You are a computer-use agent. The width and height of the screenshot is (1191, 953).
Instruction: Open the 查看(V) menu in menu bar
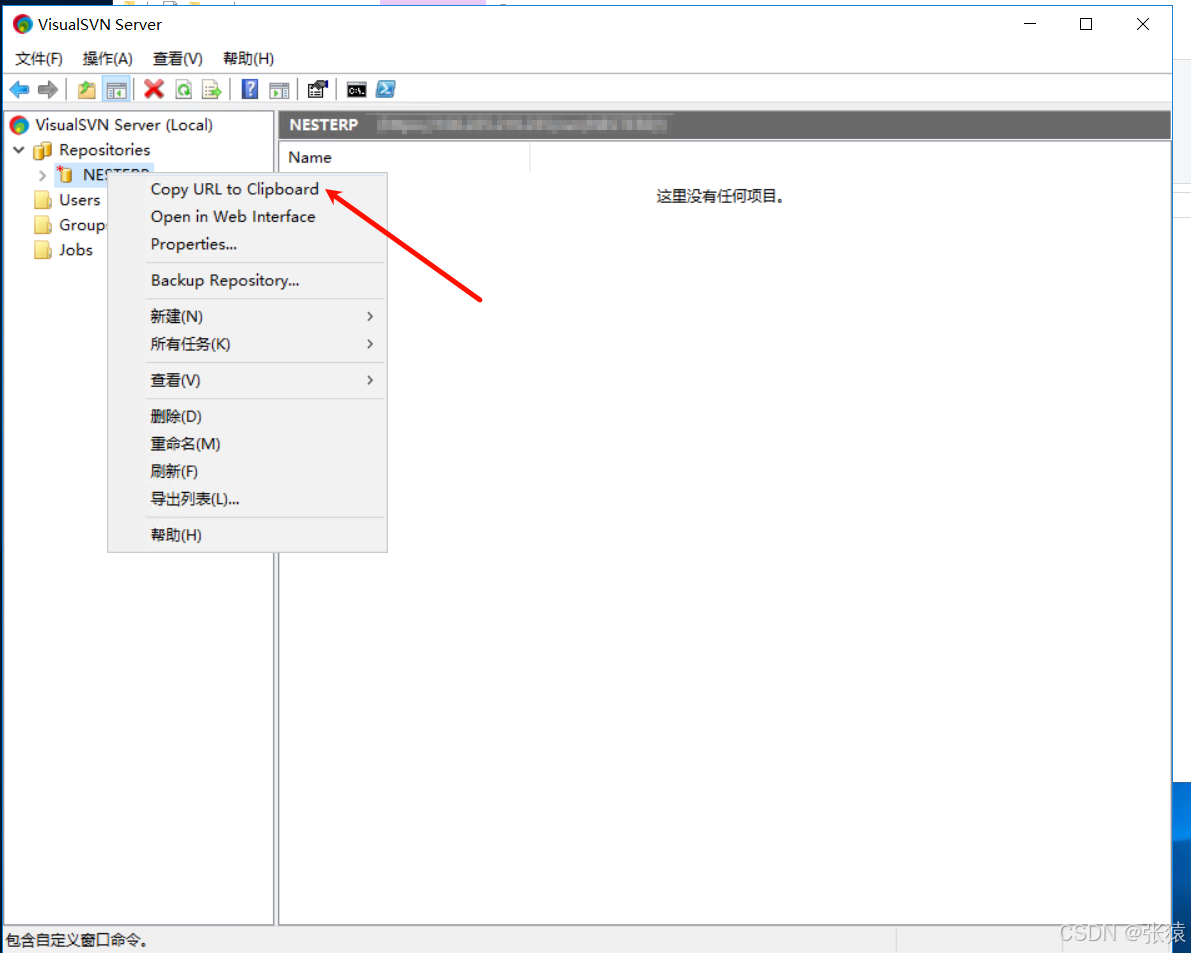click(177, 58)
